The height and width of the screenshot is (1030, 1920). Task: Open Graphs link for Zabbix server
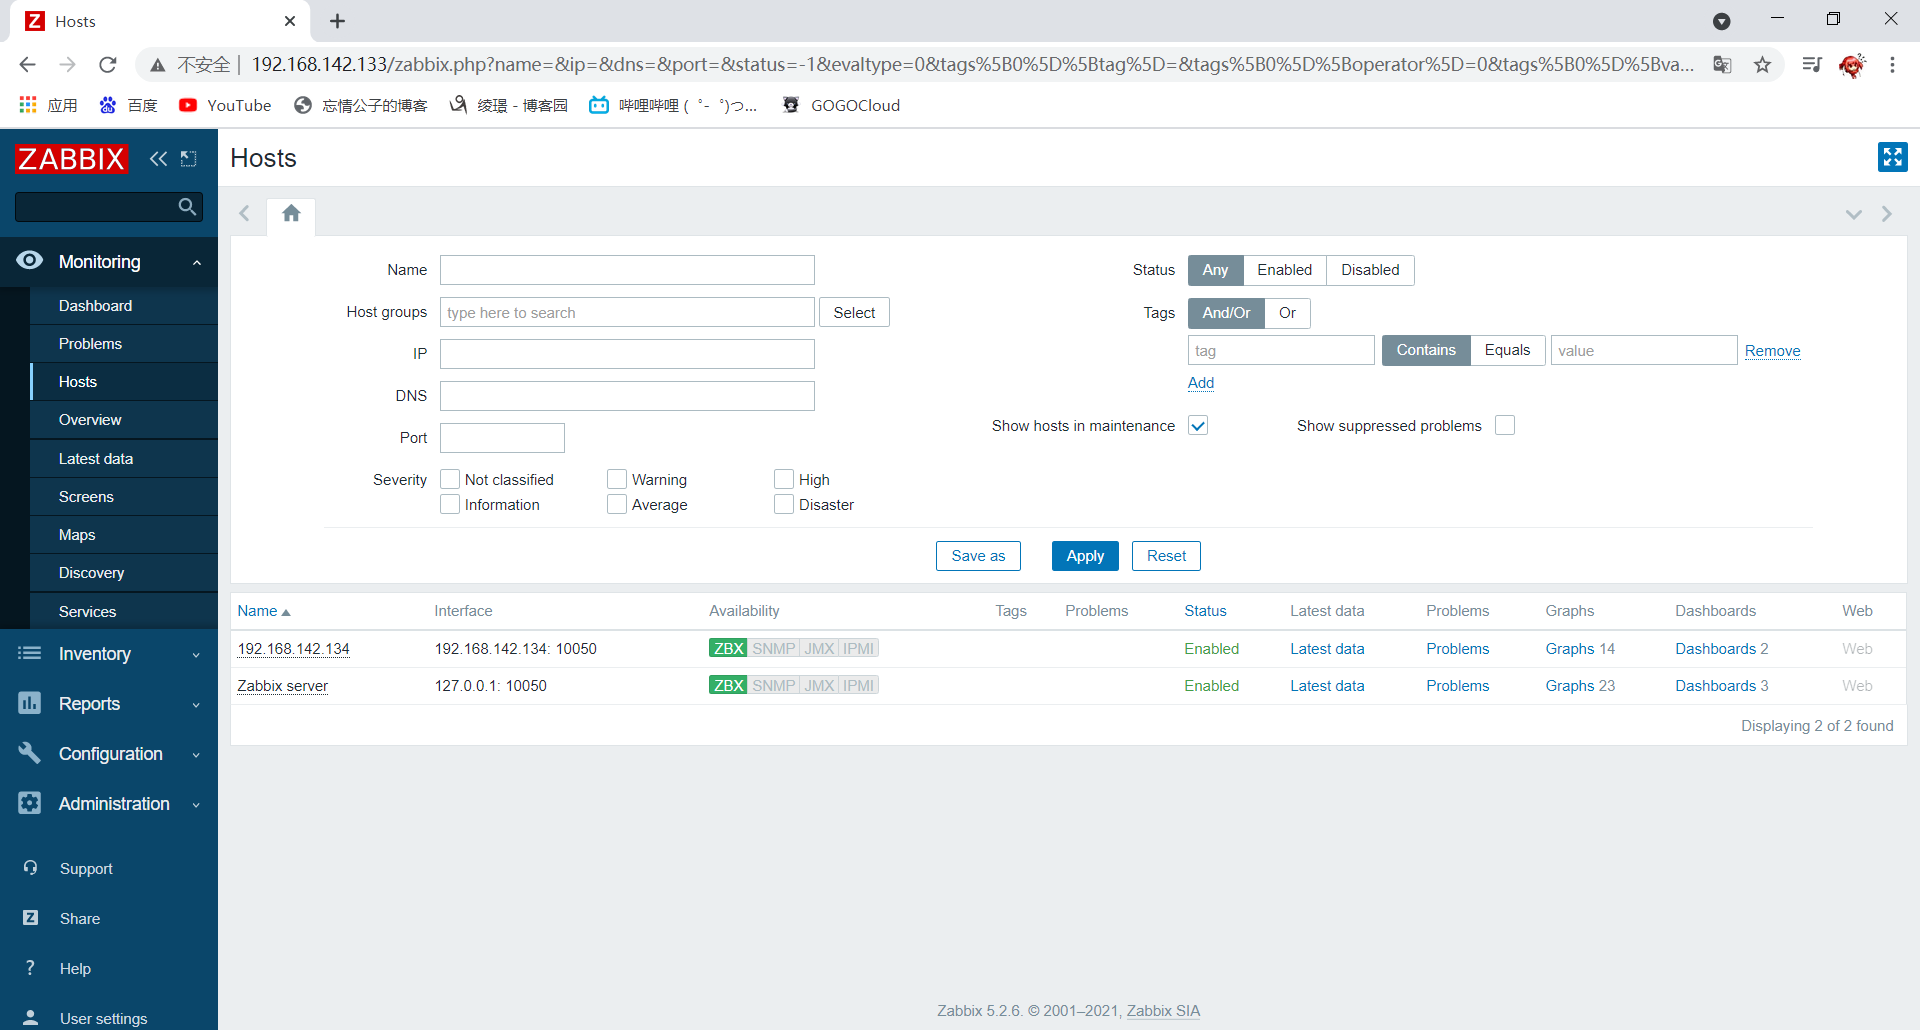pos(1569,686)
